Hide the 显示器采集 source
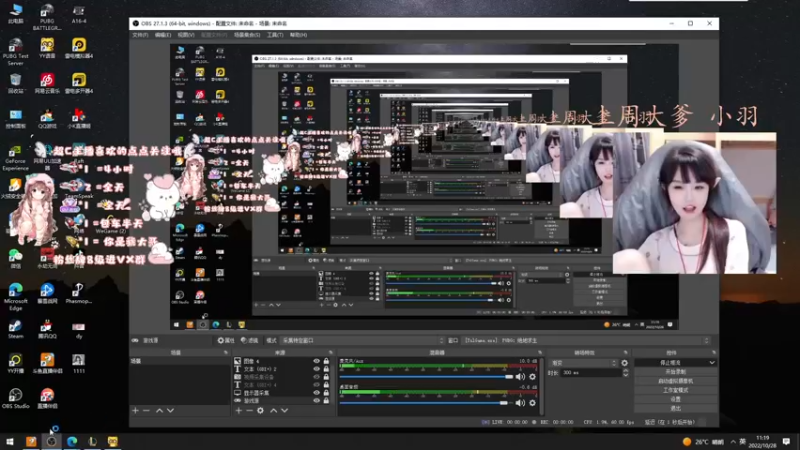800x450 pixels. (x=316, y=393)
